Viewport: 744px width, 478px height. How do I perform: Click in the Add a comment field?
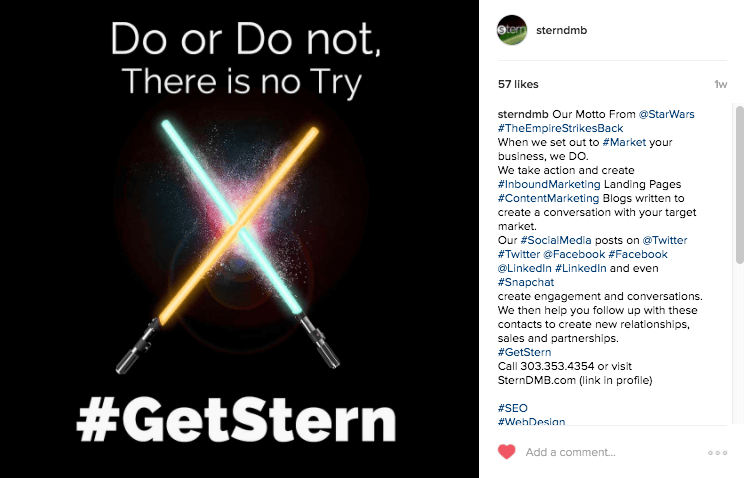[x=612, y=452]
